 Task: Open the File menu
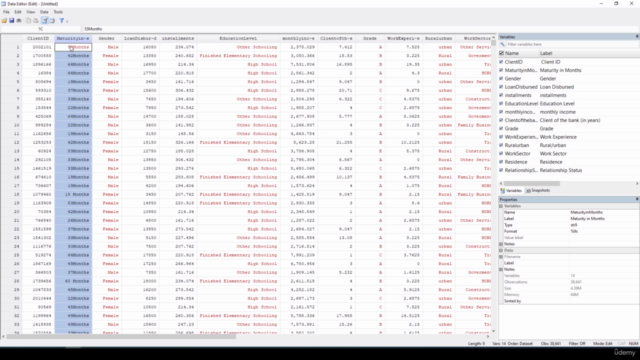(x=6, y=12)
